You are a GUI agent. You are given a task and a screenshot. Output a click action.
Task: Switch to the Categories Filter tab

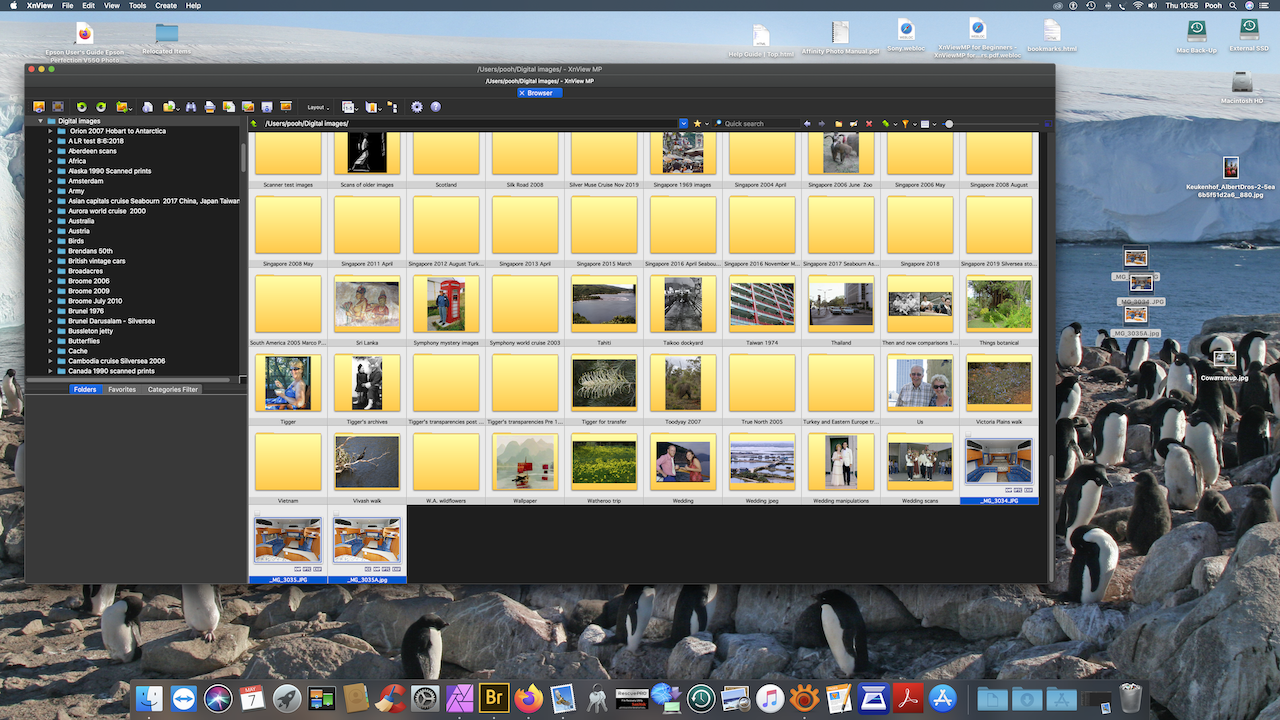[173, 389]
